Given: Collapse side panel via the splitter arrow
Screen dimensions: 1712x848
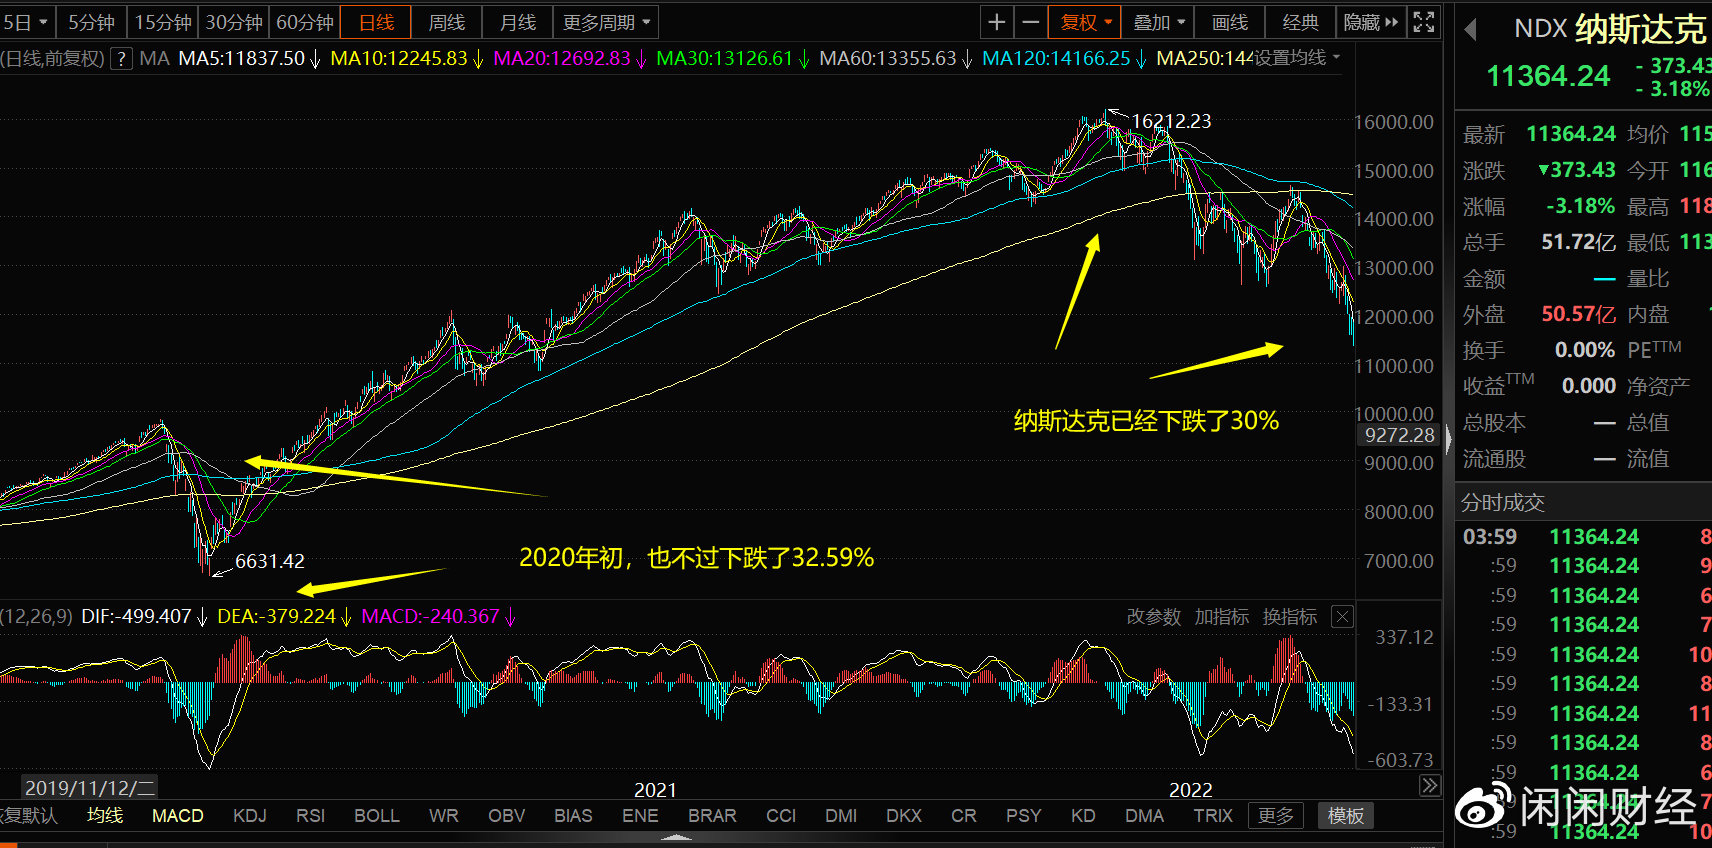Looking at the screenshot, I should click(x=1448, y=439).
